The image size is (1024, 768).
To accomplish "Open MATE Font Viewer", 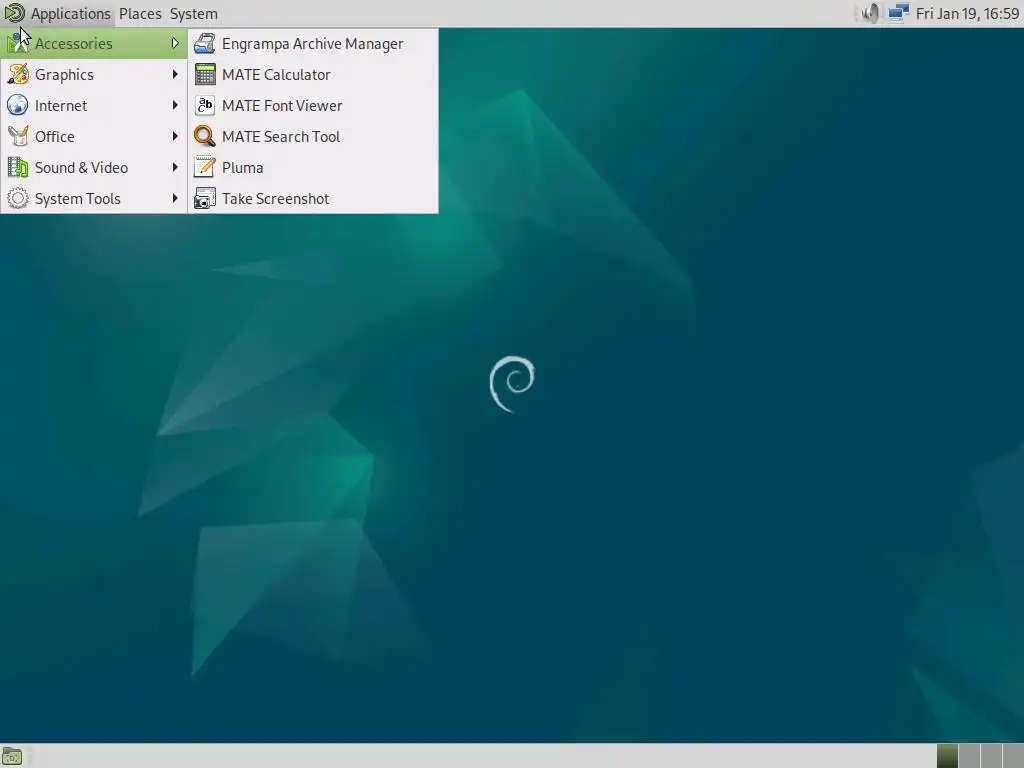I will [313, 106].
